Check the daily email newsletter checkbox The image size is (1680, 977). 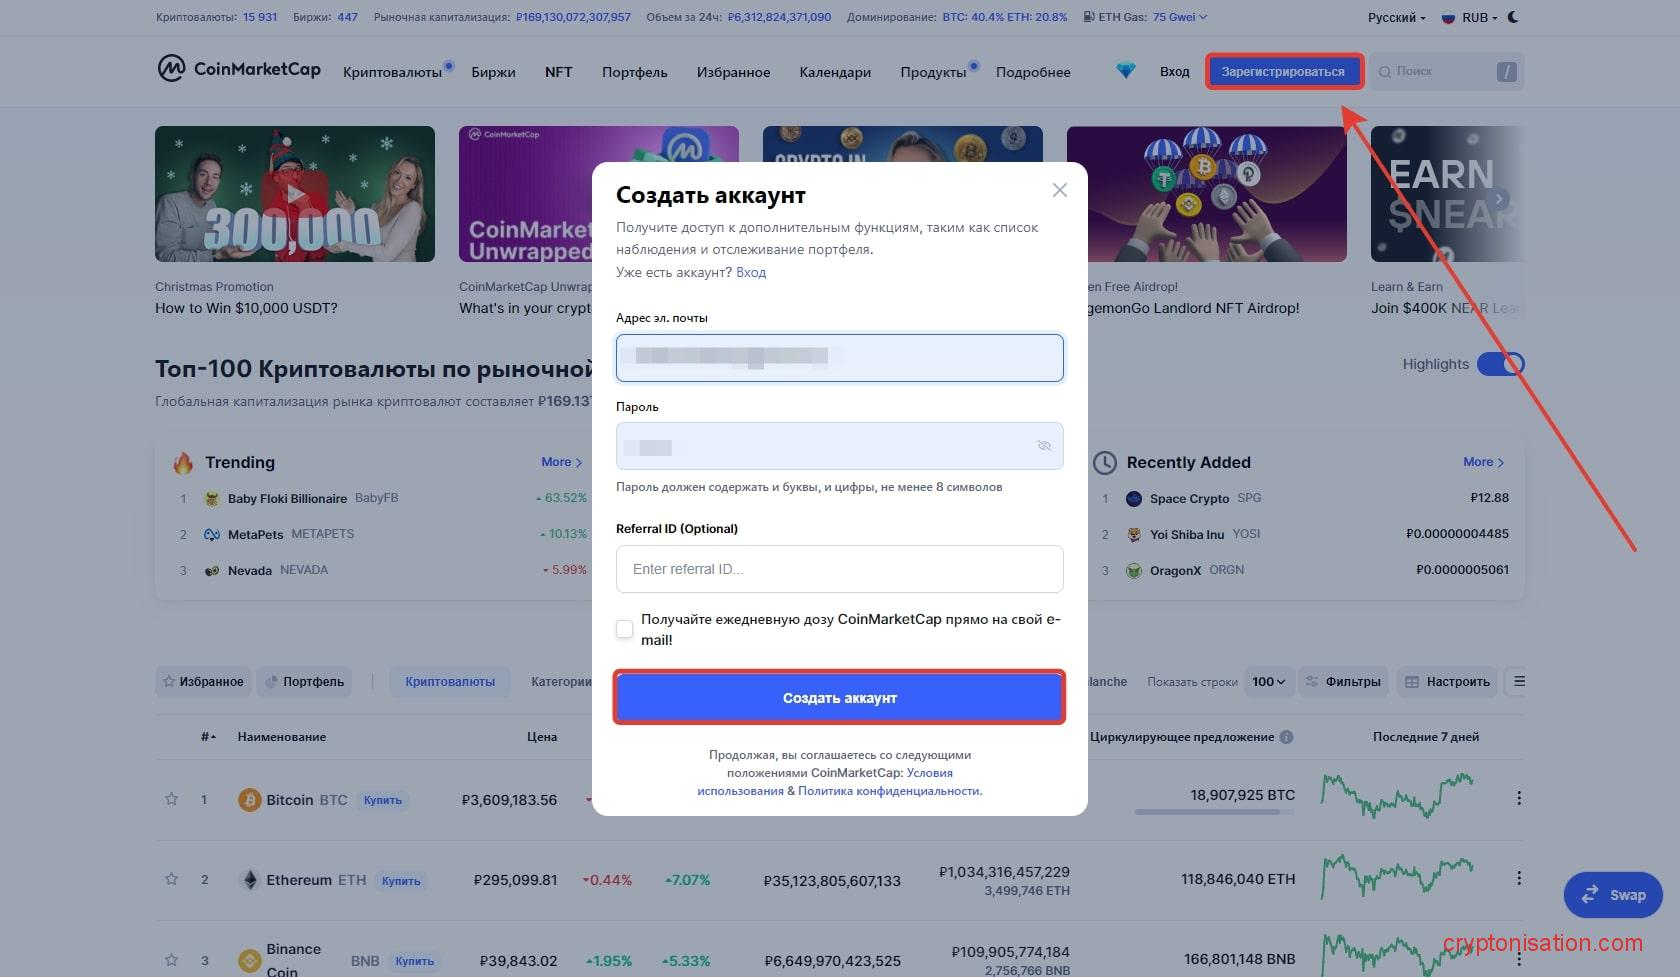[x=625, y=629]
